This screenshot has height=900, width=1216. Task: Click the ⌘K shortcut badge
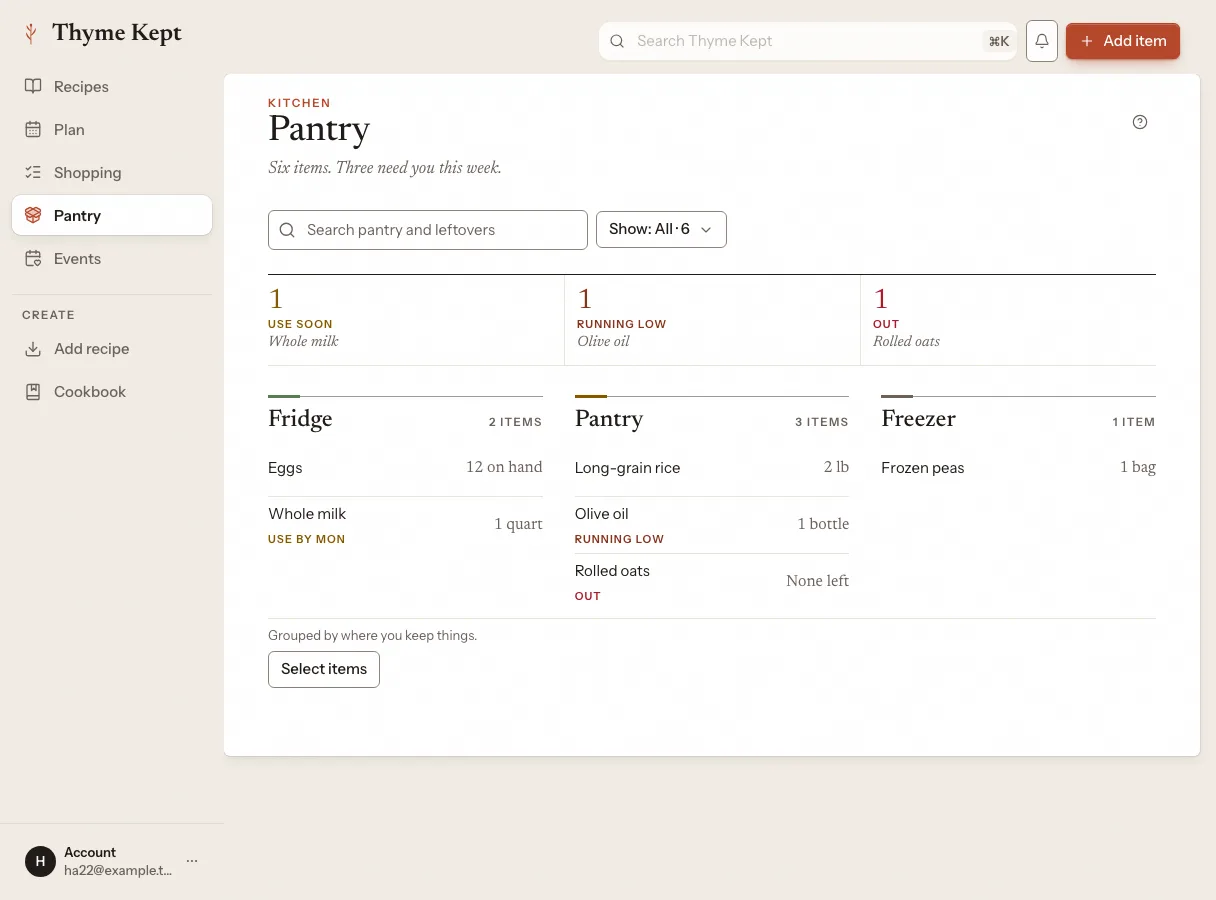coord(998,41)
